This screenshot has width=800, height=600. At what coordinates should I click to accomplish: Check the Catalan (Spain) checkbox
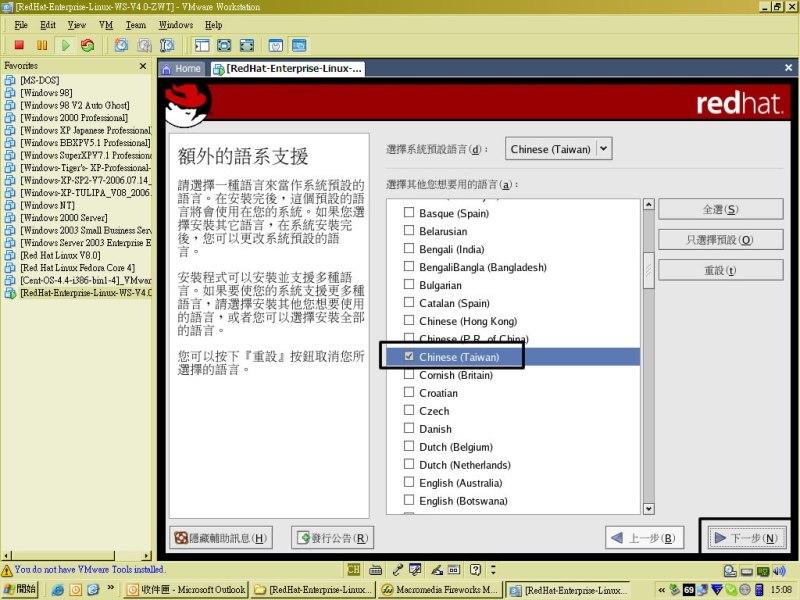[409, 302]
